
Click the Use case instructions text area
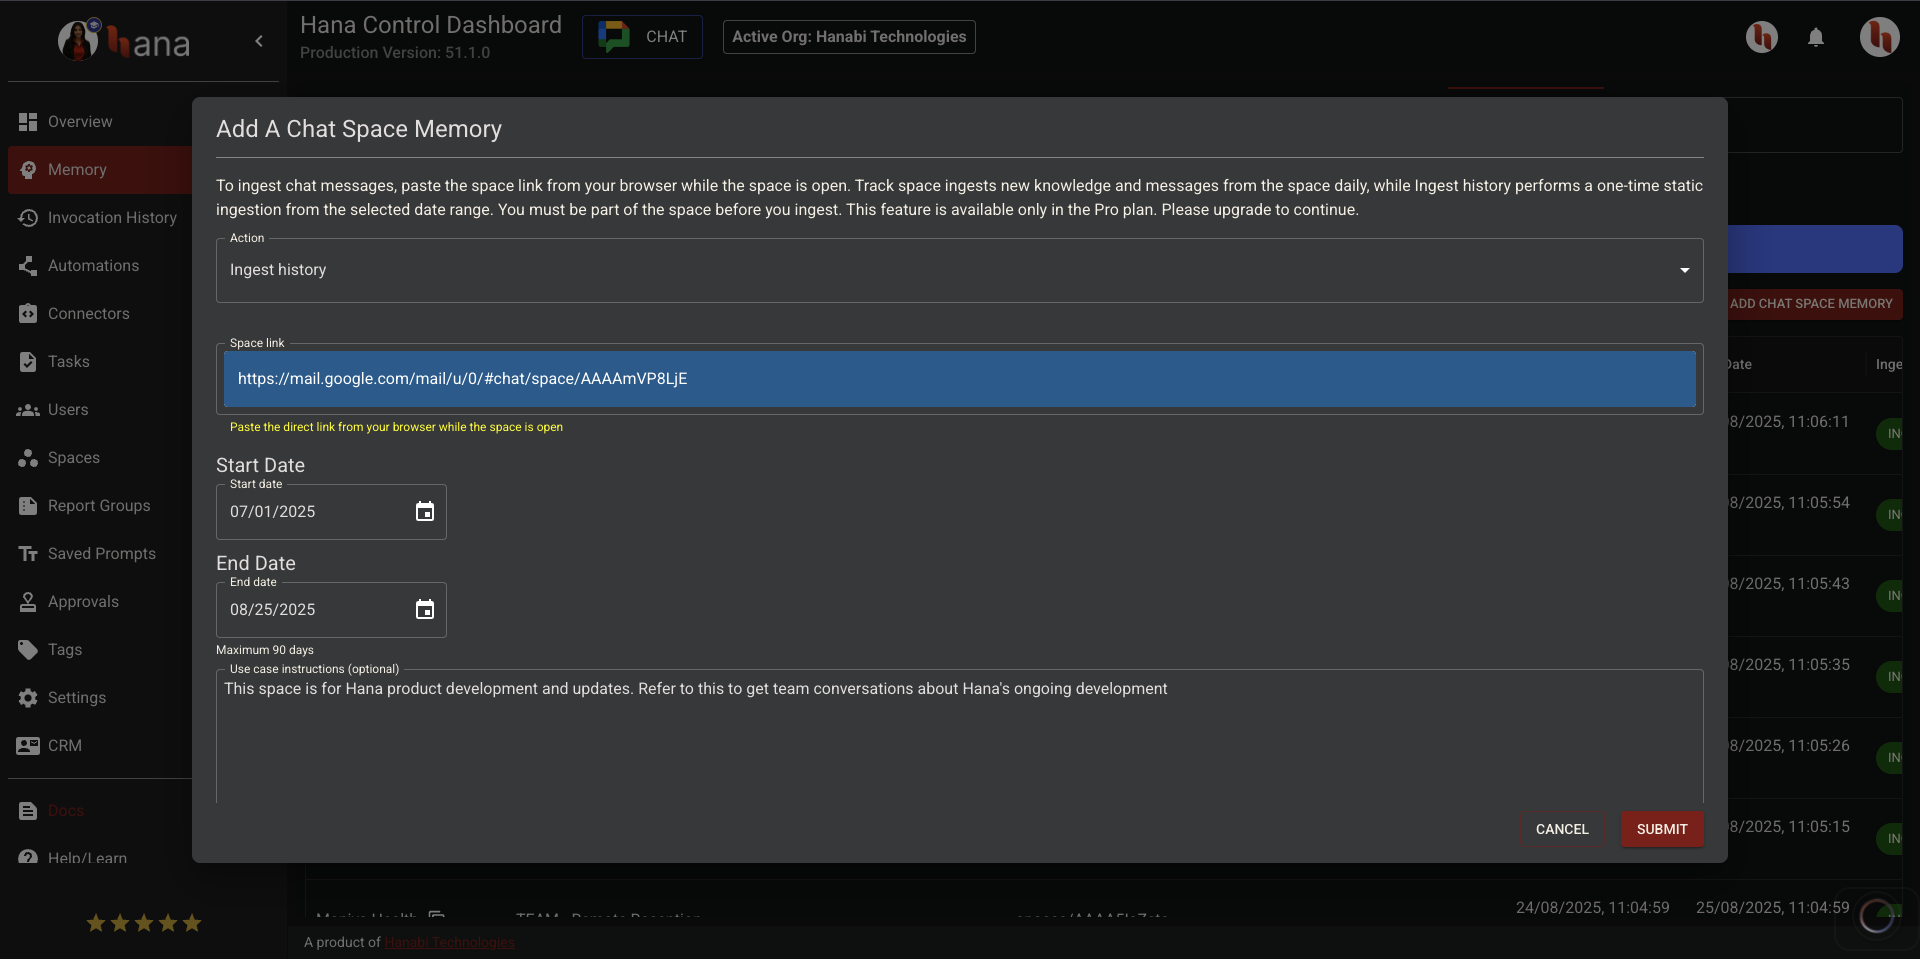pos(960,737)
